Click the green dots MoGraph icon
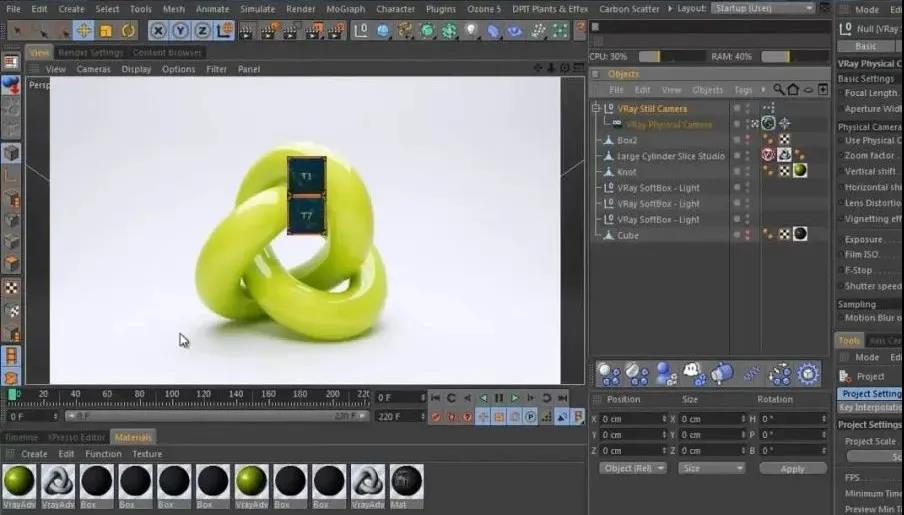 pyautogui.click(x=559, y=31)
